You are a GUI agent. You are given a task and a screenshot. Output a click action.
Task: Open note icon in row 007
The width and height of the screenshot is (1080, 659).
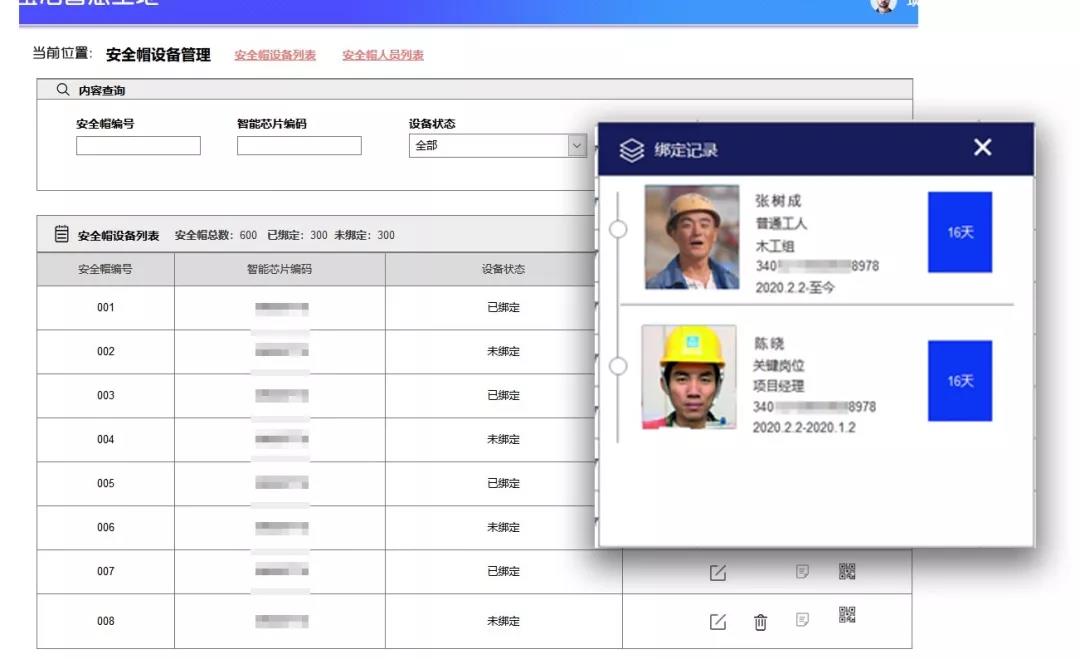(x=802, y=571)
